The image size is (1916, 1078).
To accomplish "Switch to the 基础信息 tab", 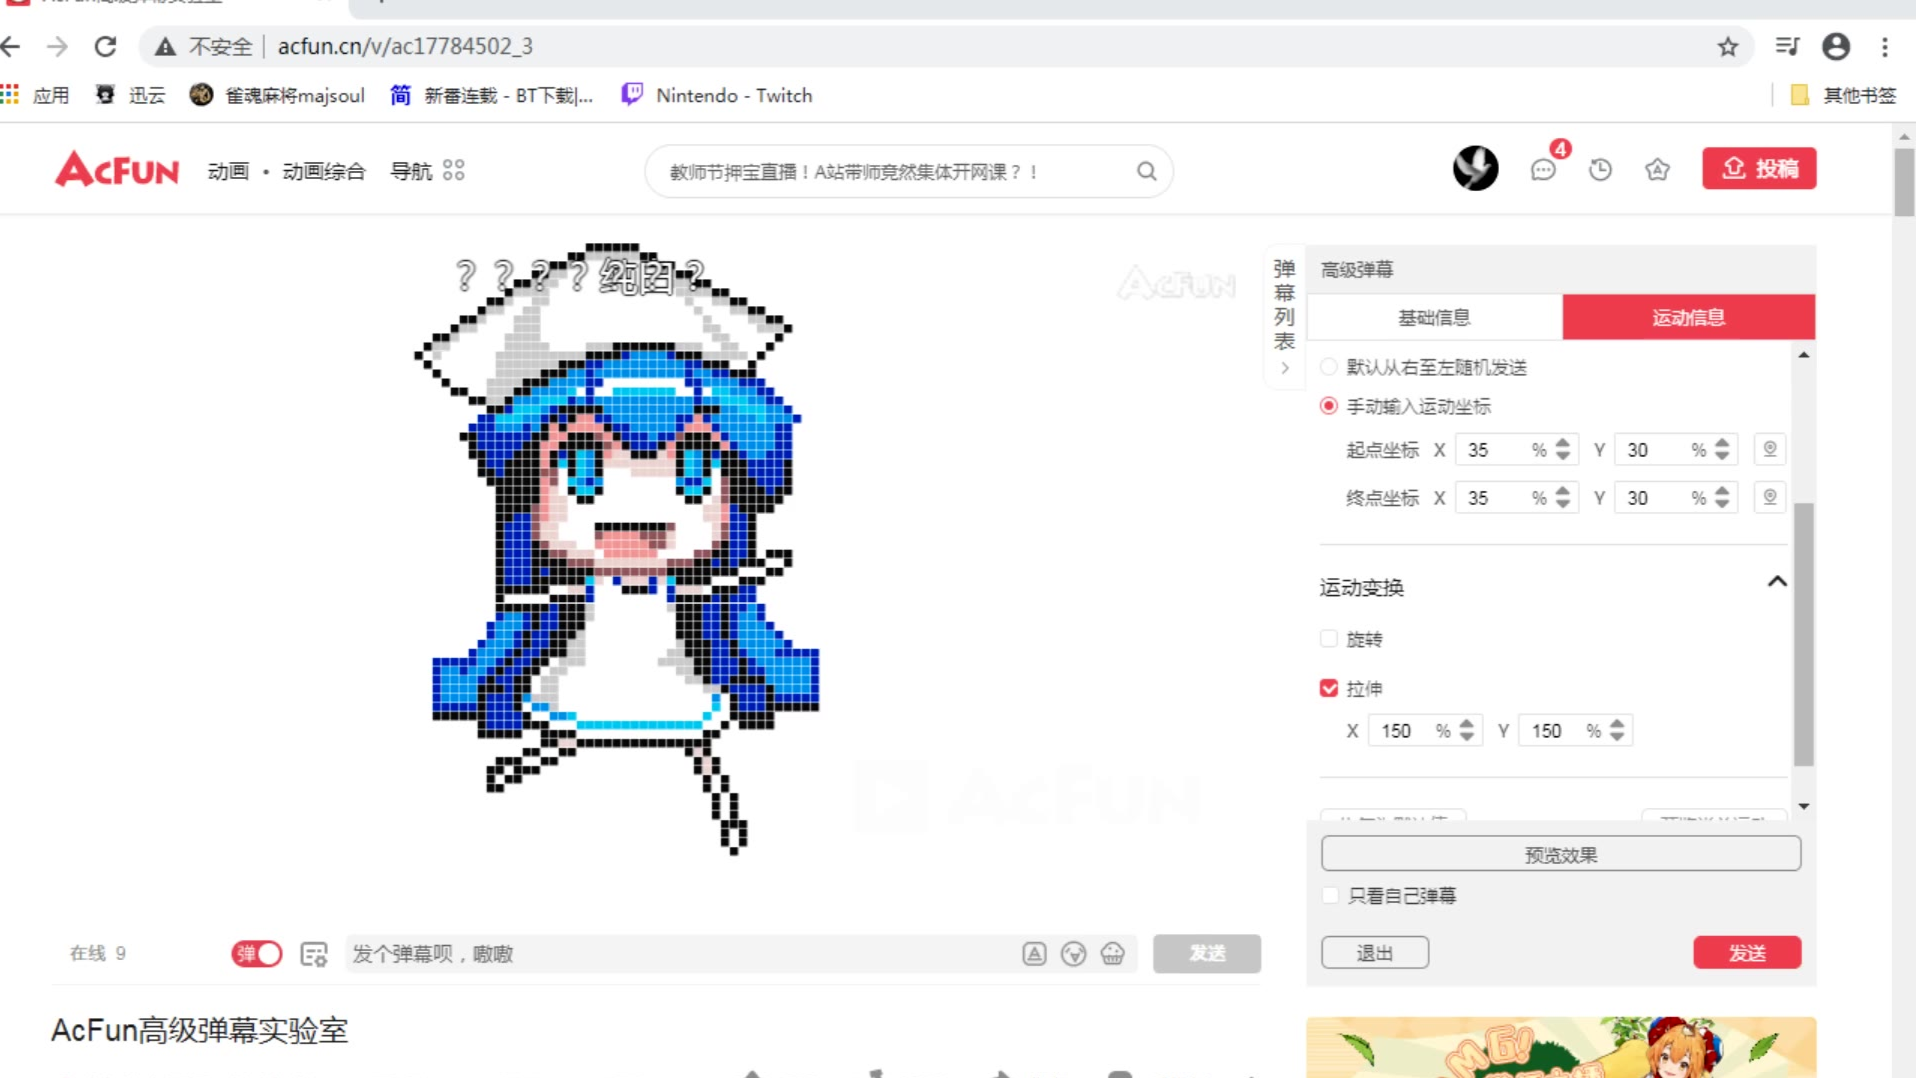I will [1433, 317].
